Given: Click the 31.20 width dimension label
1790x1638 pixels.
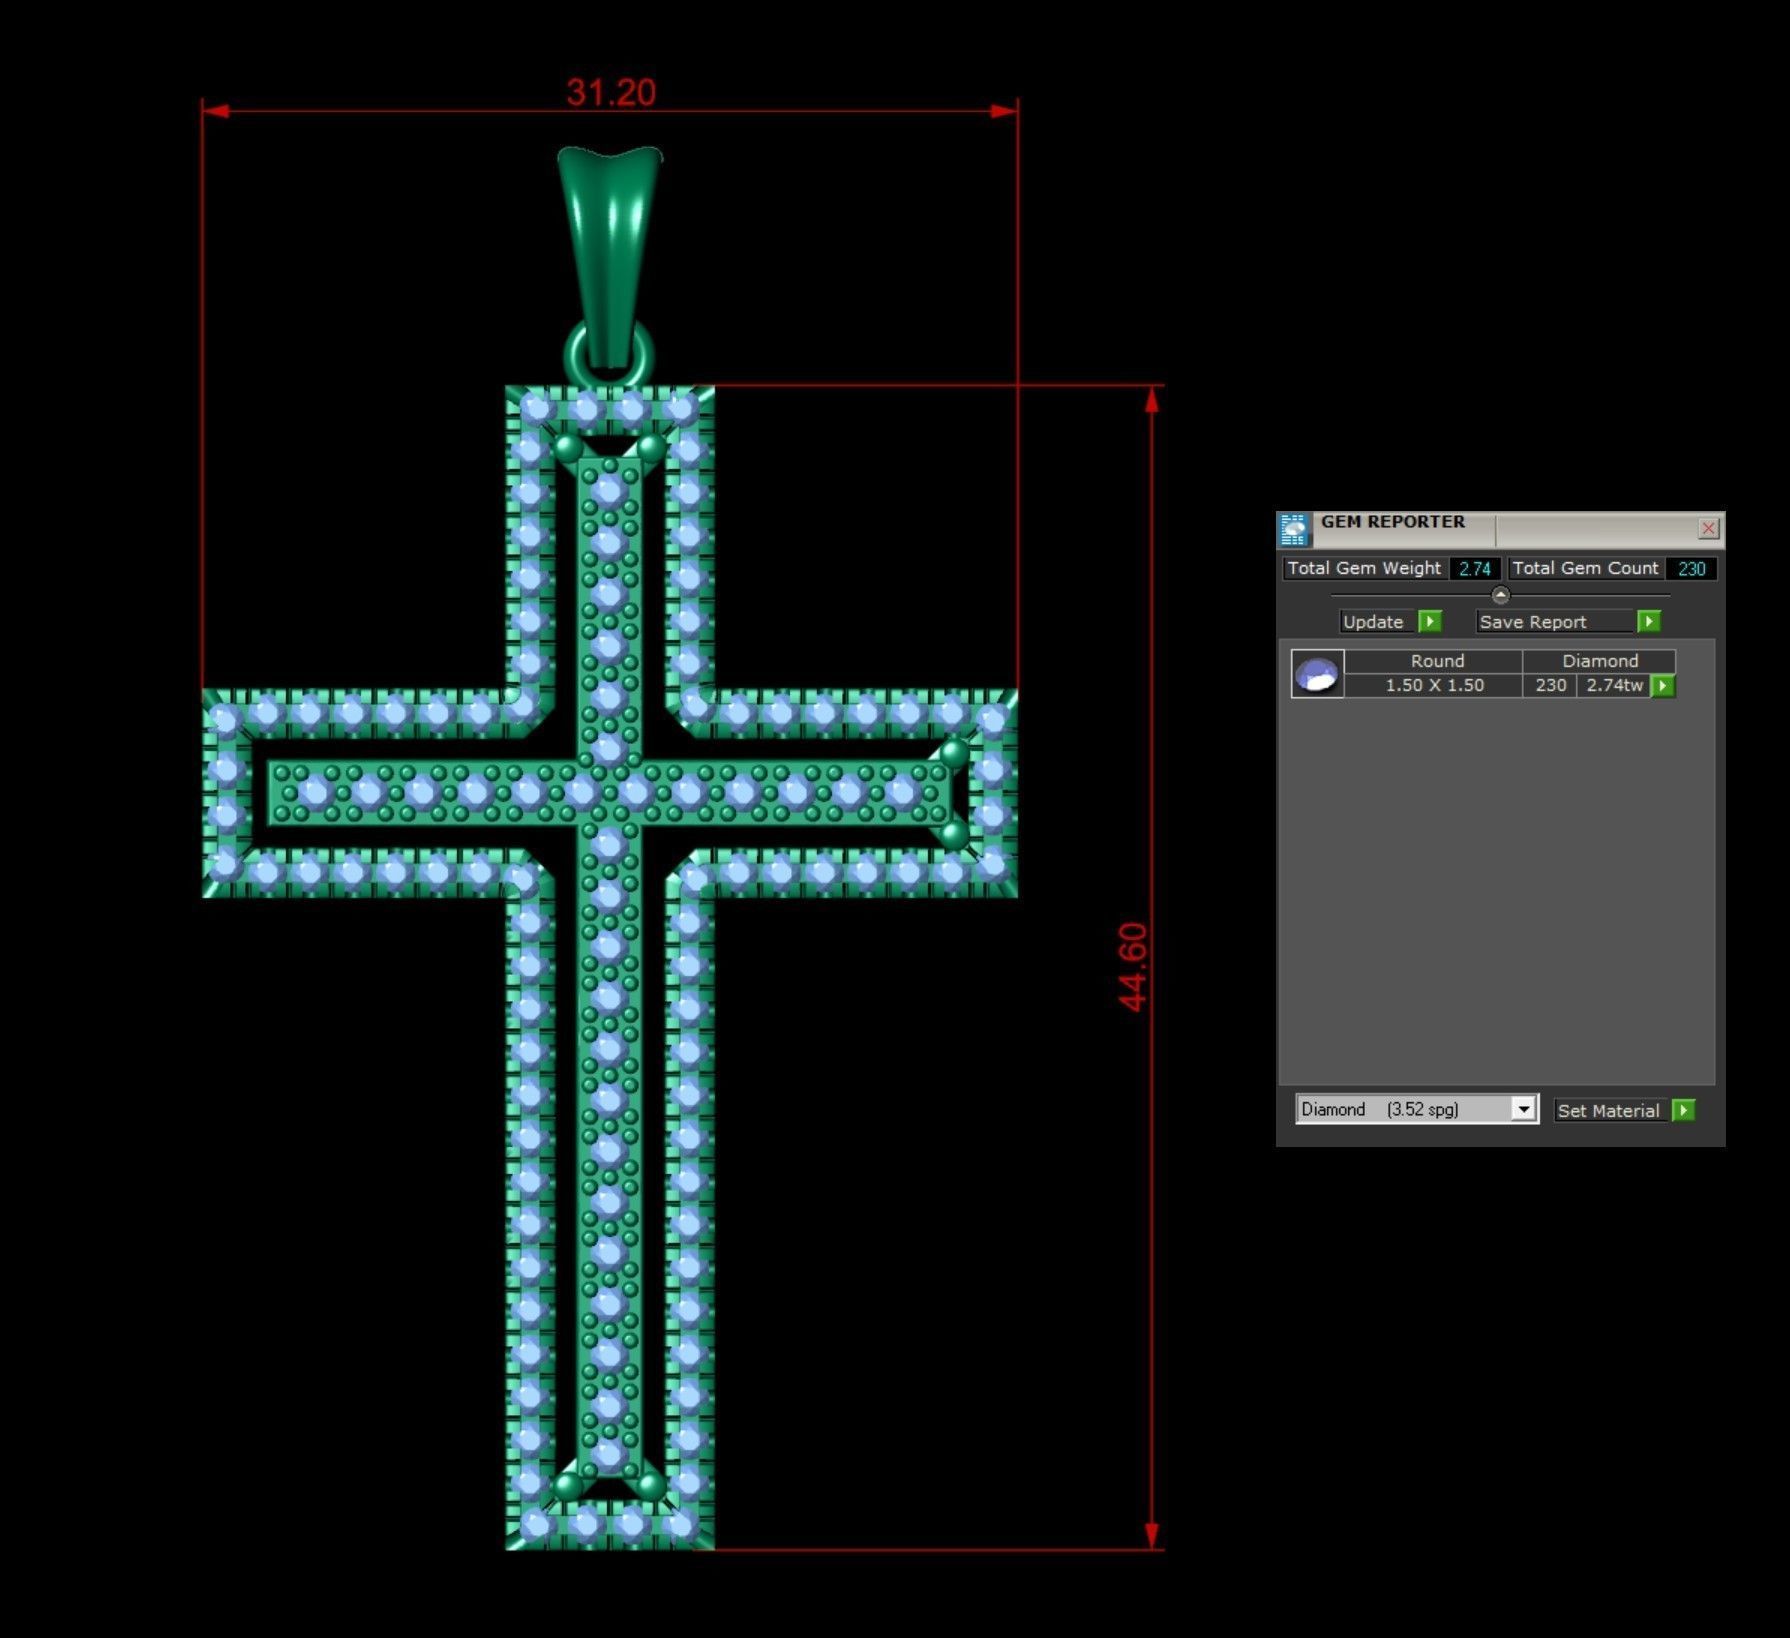Looking at the screenshot, I should point(611,92).
